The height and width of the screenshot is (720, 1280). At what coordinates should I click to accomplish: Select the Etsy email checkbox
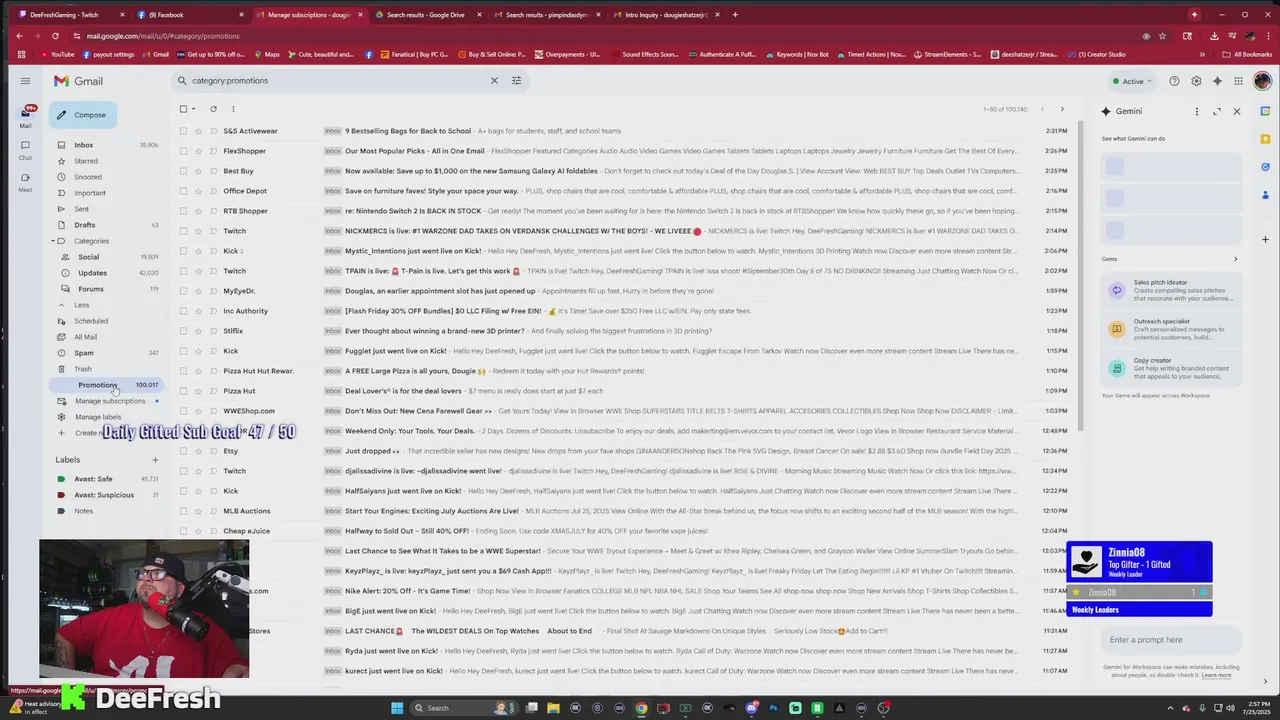click(x=183, y=451)
